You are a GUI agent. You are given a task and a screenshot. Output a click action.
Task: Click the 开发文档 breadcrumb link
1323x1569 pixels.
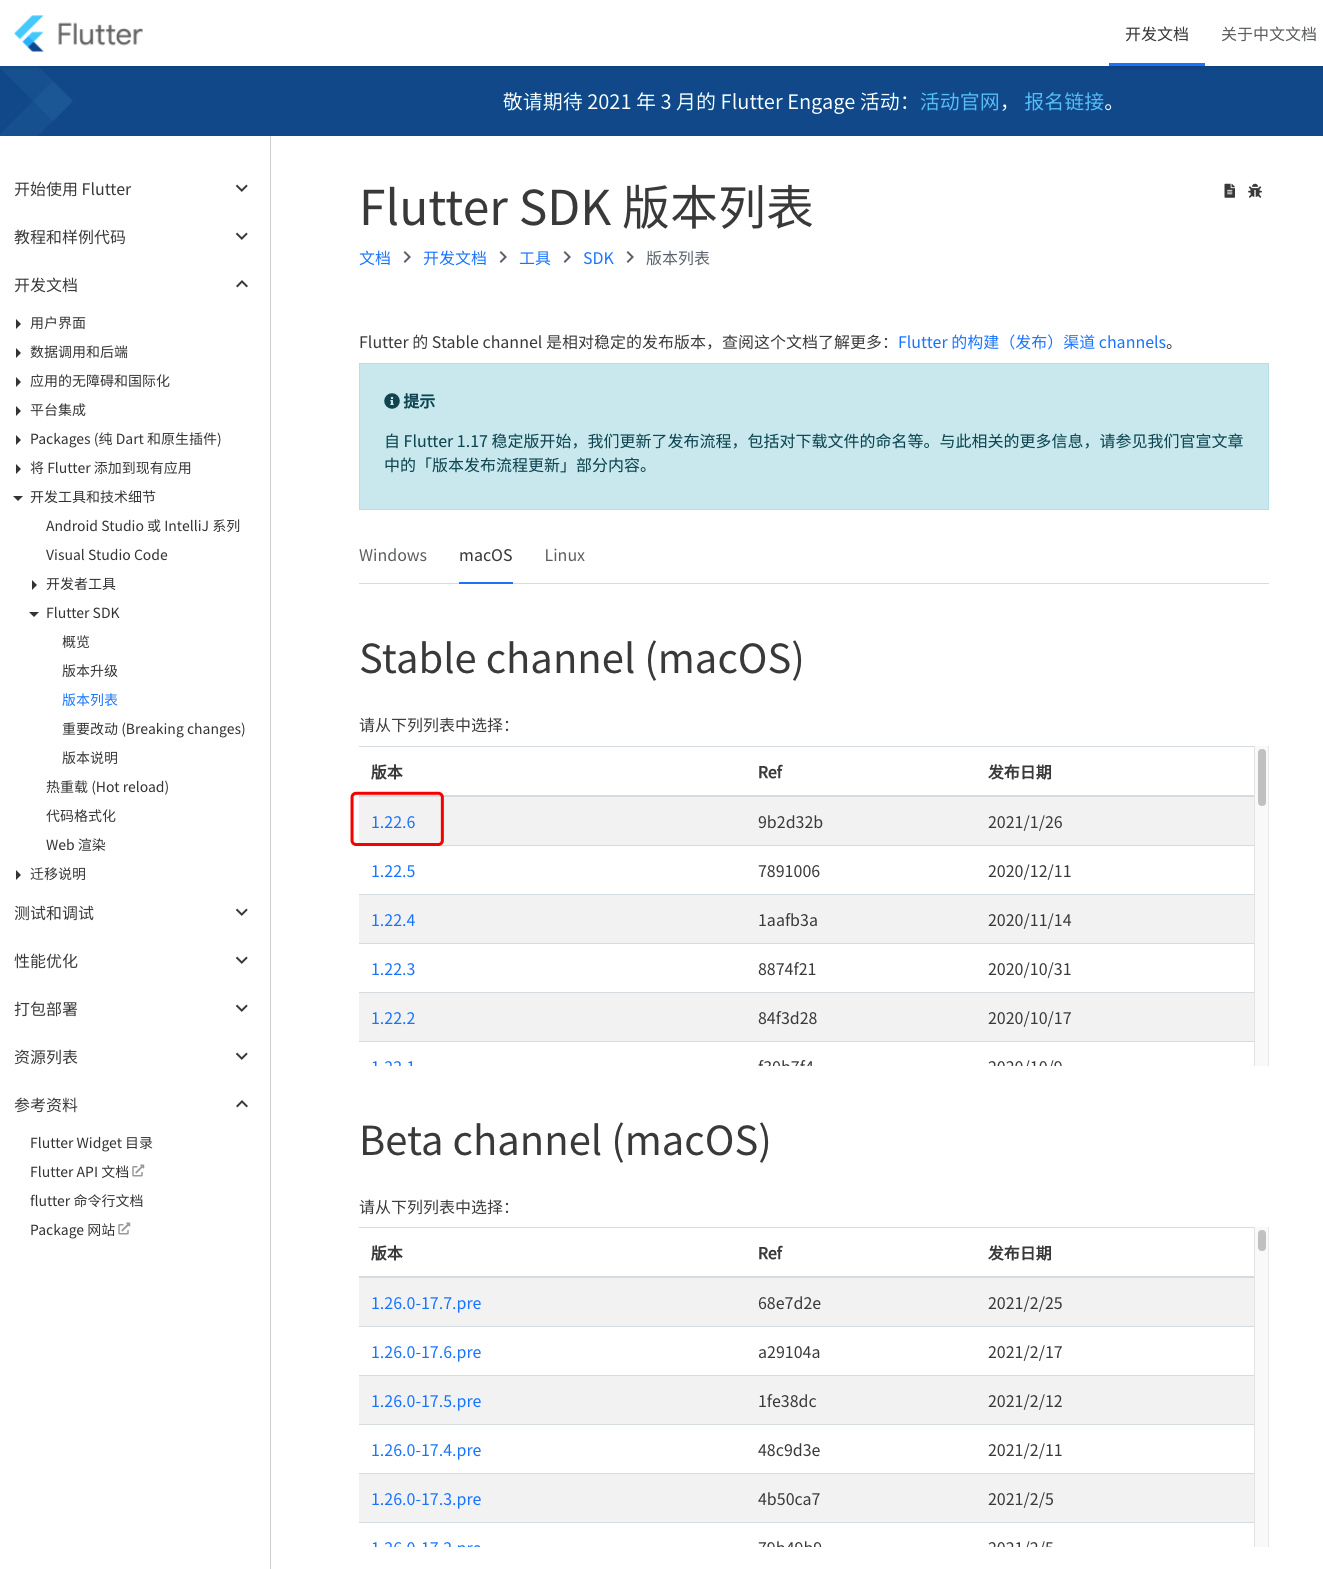(455, 258)
